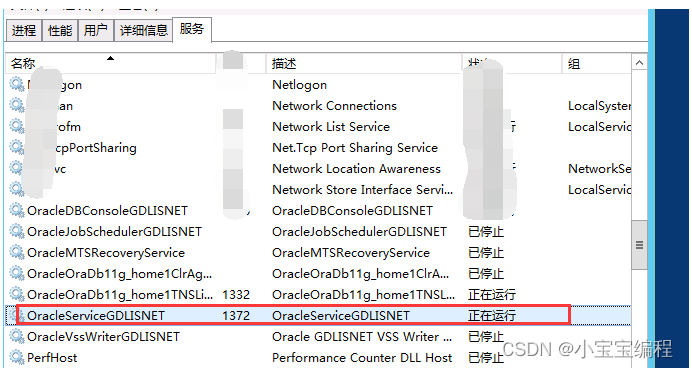The image size is (692, 380).
Task: Click 正在运行 status of OracleServiceGDLISNET
Action: (492, 316)
